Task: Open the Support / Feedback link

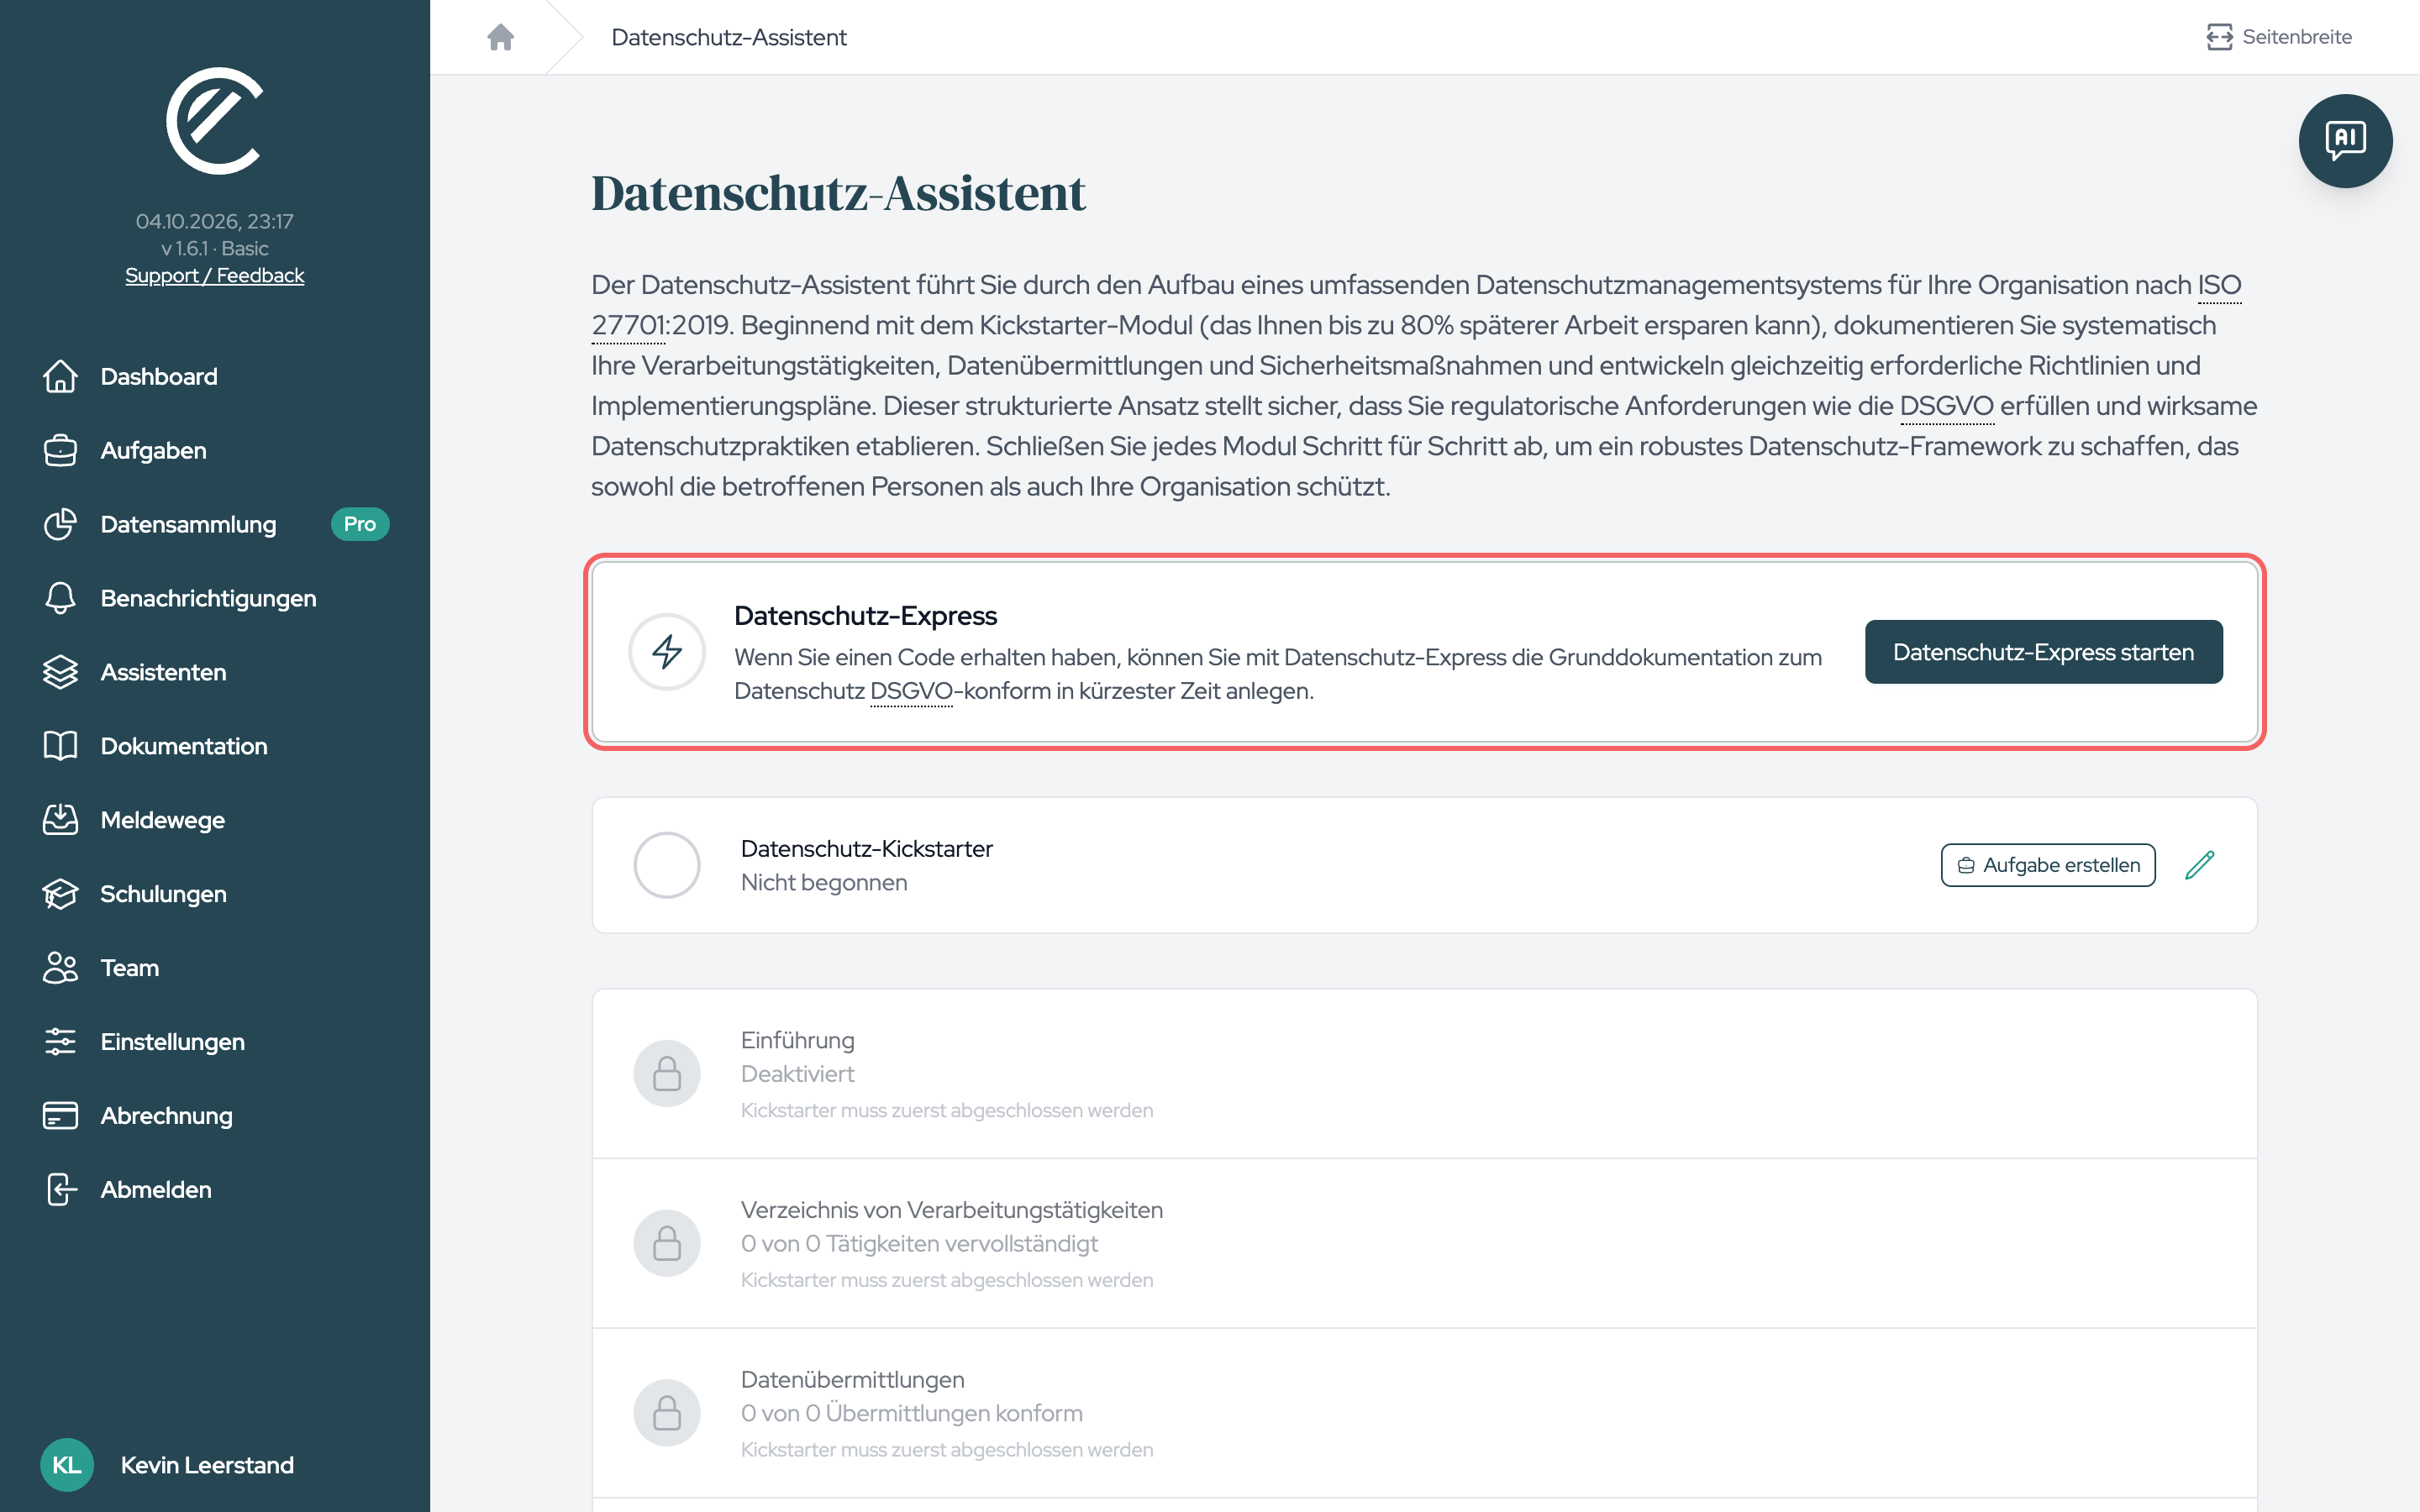Action: 214,275
